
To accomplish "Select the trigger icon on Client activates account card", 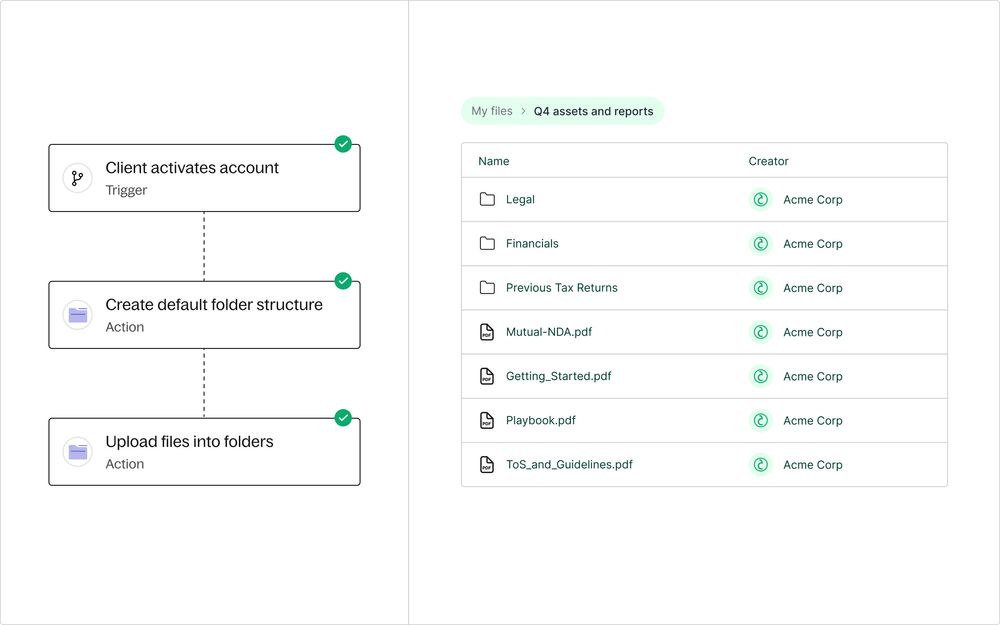I will click(77, 177).
